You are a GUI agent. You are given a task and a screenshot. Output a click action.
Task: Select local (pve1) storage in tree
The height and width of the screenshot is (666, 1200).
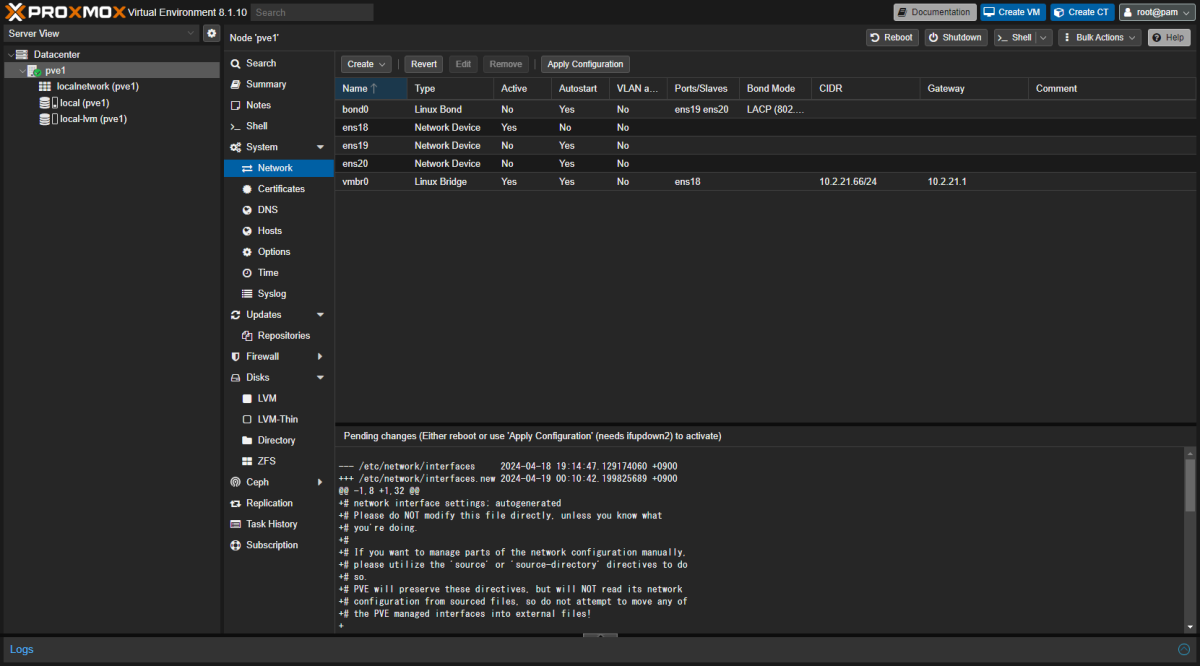[x=111, y=102]
